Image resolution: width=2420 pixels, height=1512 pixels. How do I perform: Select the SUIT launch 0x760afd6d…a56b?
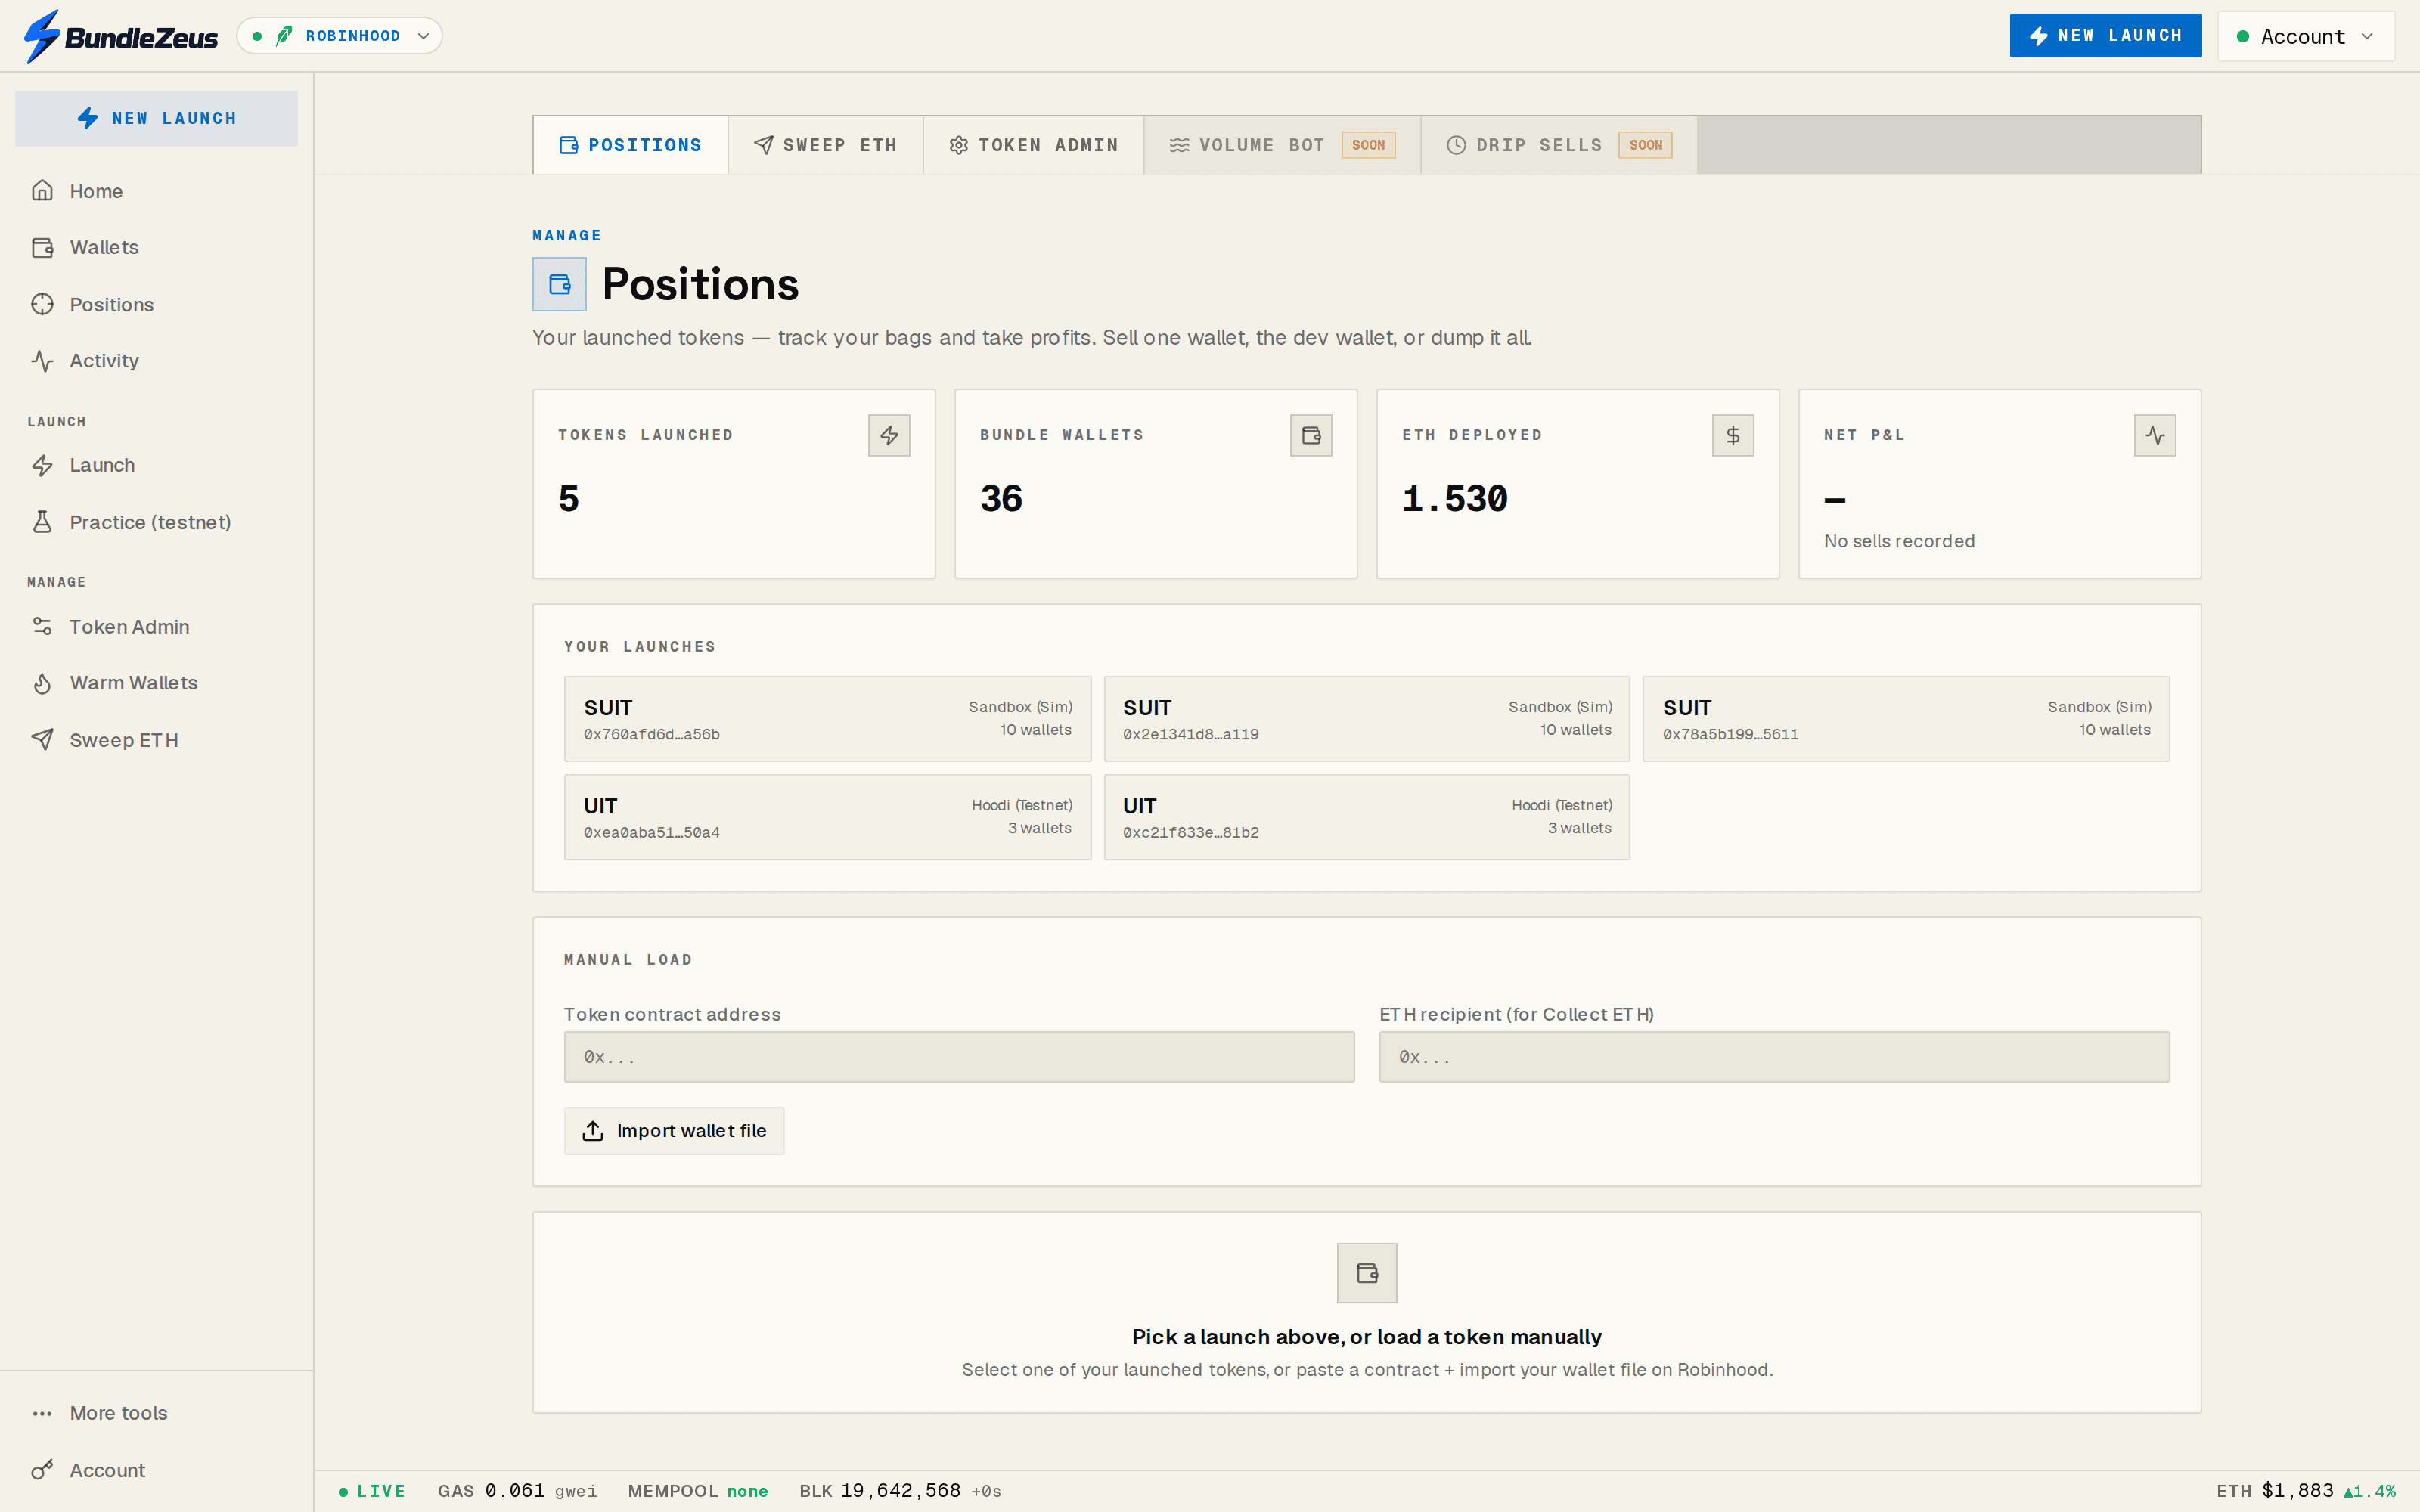tap(828, 719)
